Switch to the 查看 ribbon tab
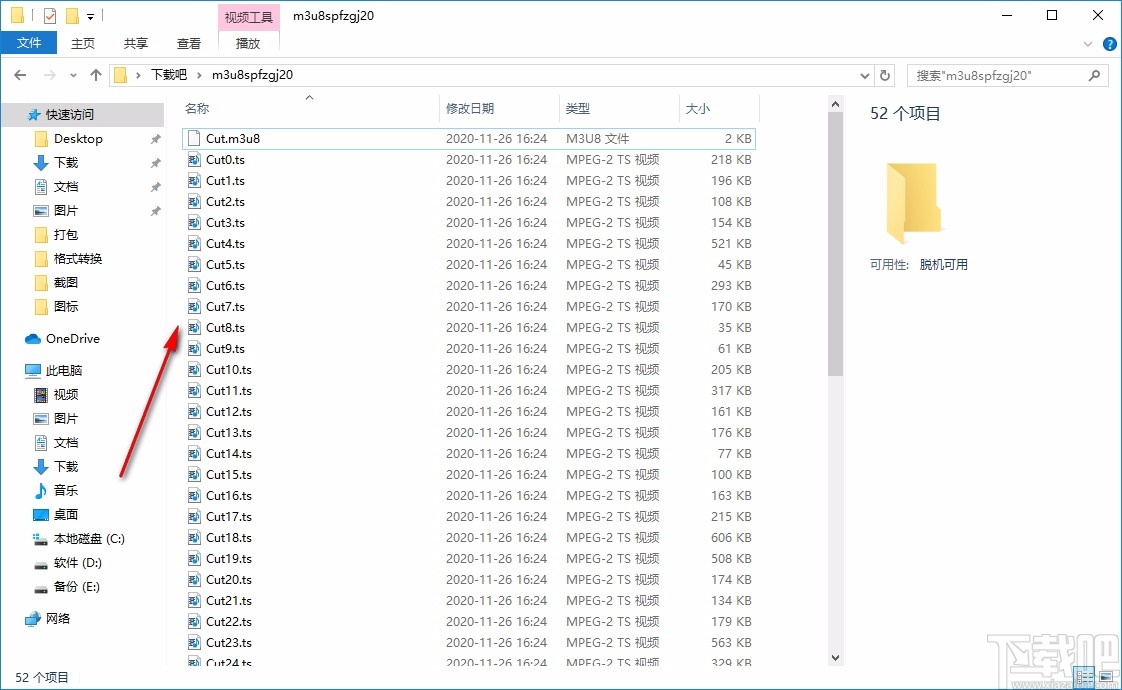 (x=189, y=43)
